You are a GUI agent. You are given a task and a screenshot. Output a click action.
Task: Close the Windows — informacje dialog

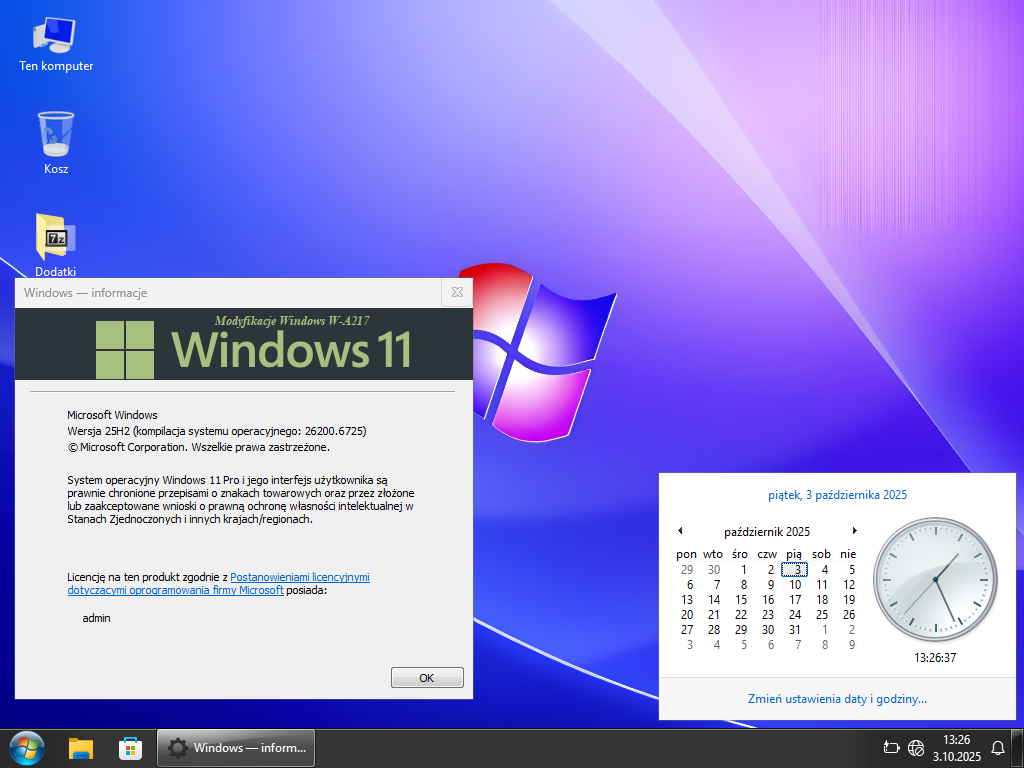[x=457, y=292]
